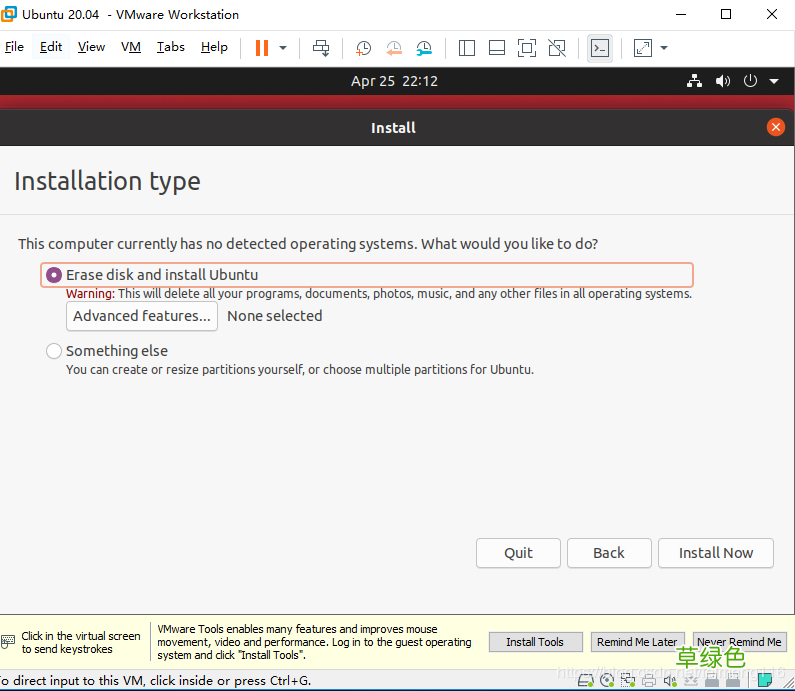Image resolution: width=795 pixels, height=691 pixels.
Task: Open the Tabs menu
Action: coord(170,47)
